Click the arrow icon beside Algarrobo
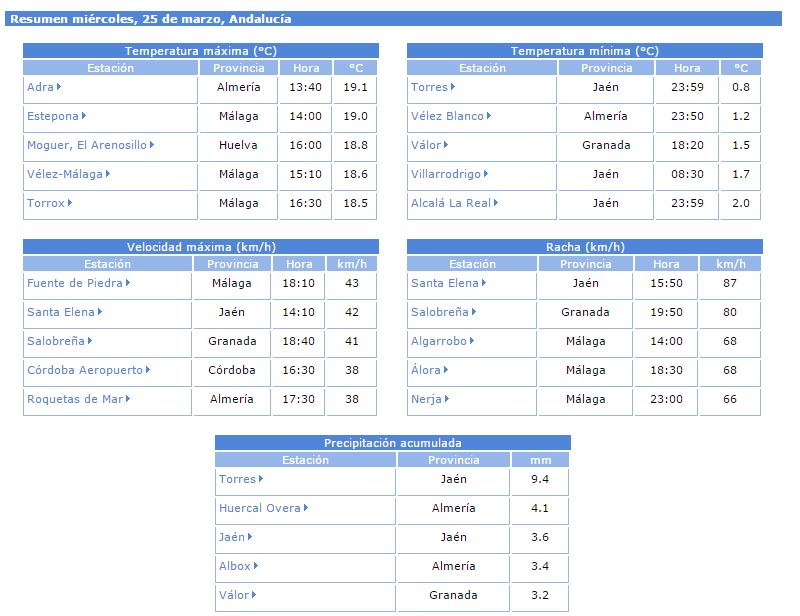800x616 pixels. (x=473, y=341)
